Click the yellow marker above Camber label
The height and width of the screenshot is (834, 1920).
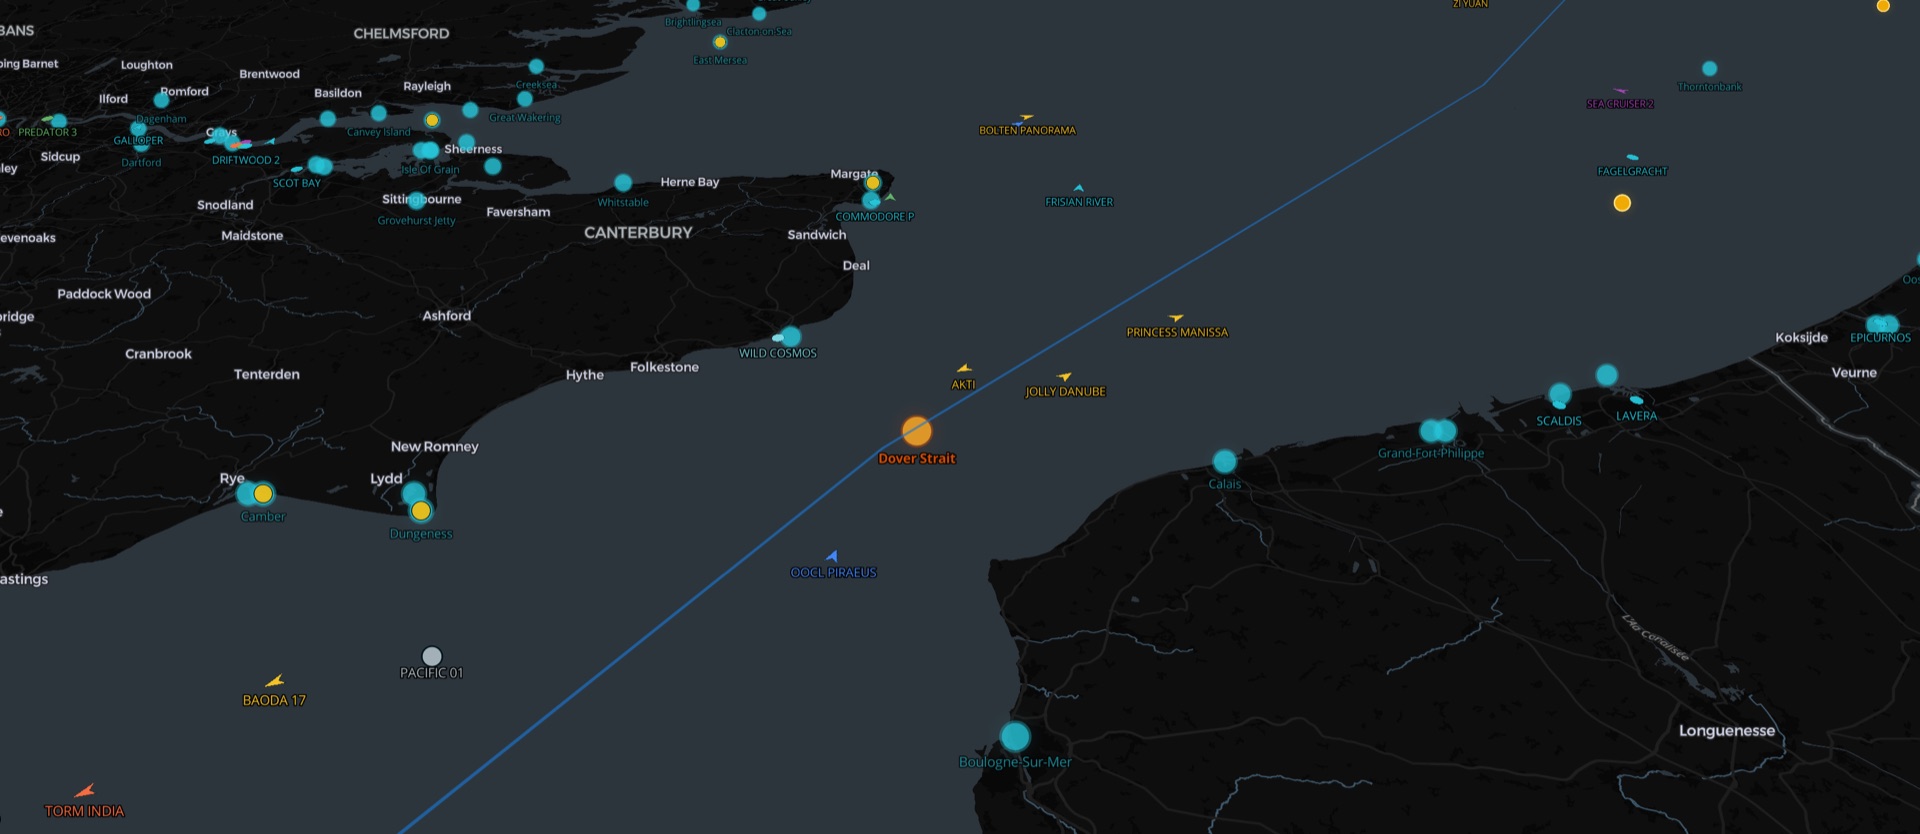(x=263, y=494)
